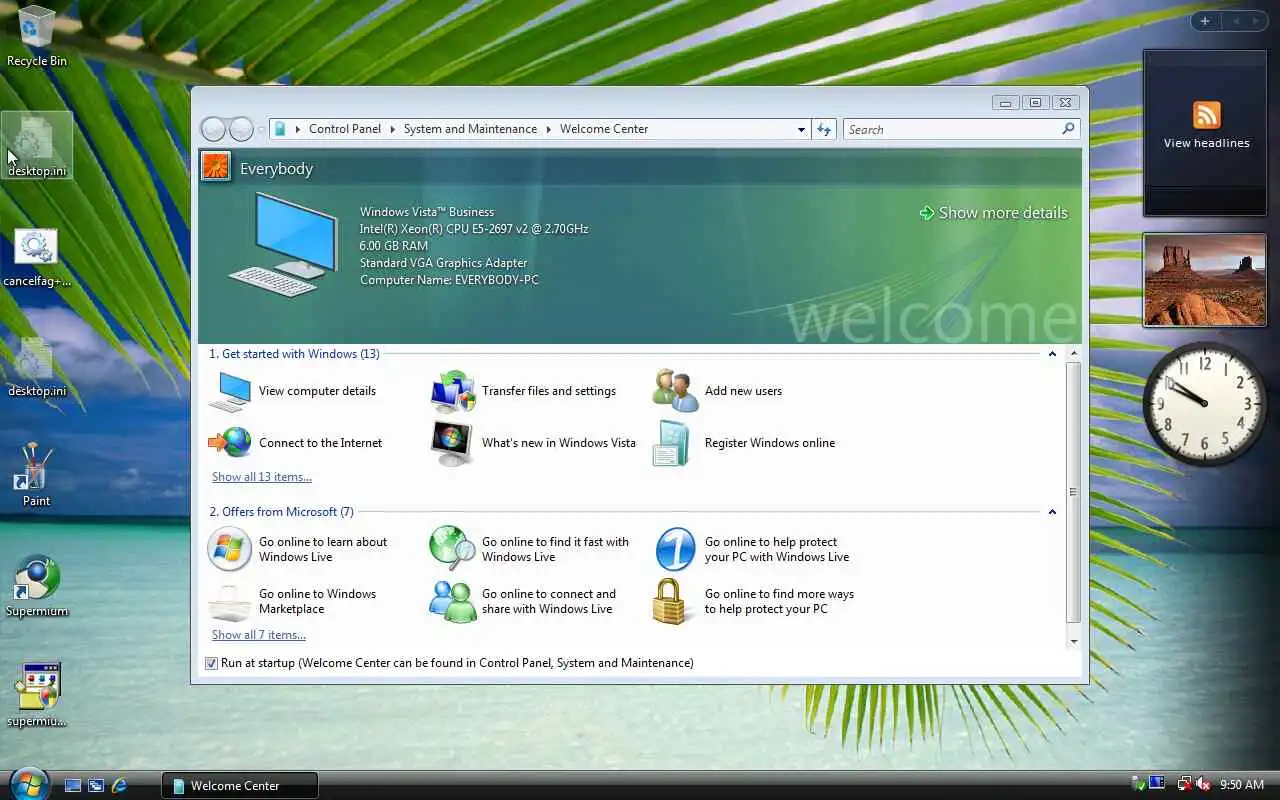Select the Supermium desktop shortcut

(37, 586)
